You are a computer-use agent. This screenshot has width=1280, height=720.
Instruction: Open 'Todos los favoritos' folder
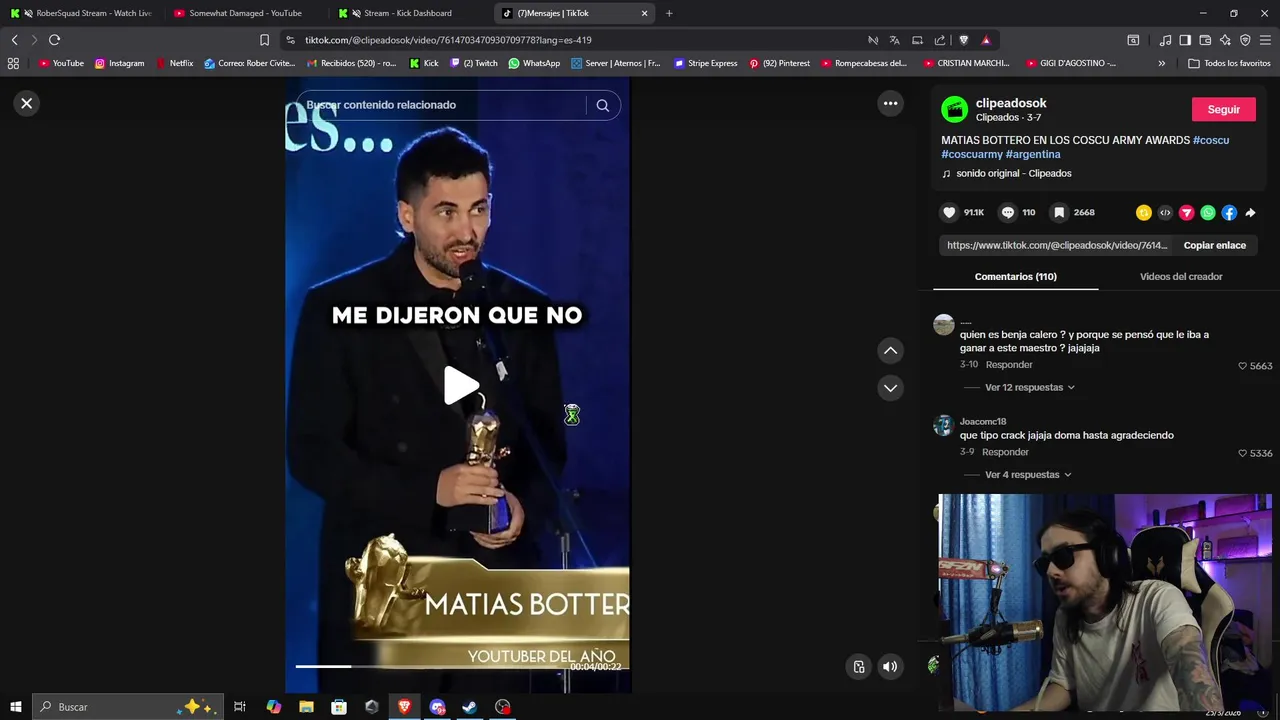point(1229,63)
